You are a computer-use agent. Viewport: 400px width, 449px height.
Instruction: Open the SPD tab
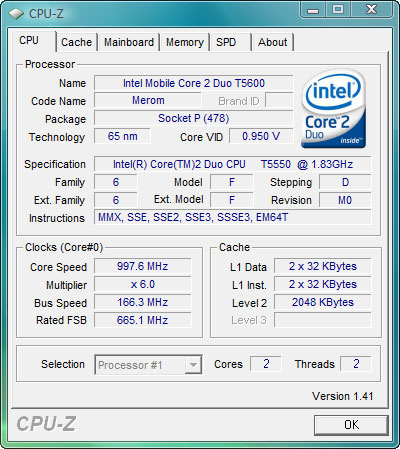[x=230, y=42]
